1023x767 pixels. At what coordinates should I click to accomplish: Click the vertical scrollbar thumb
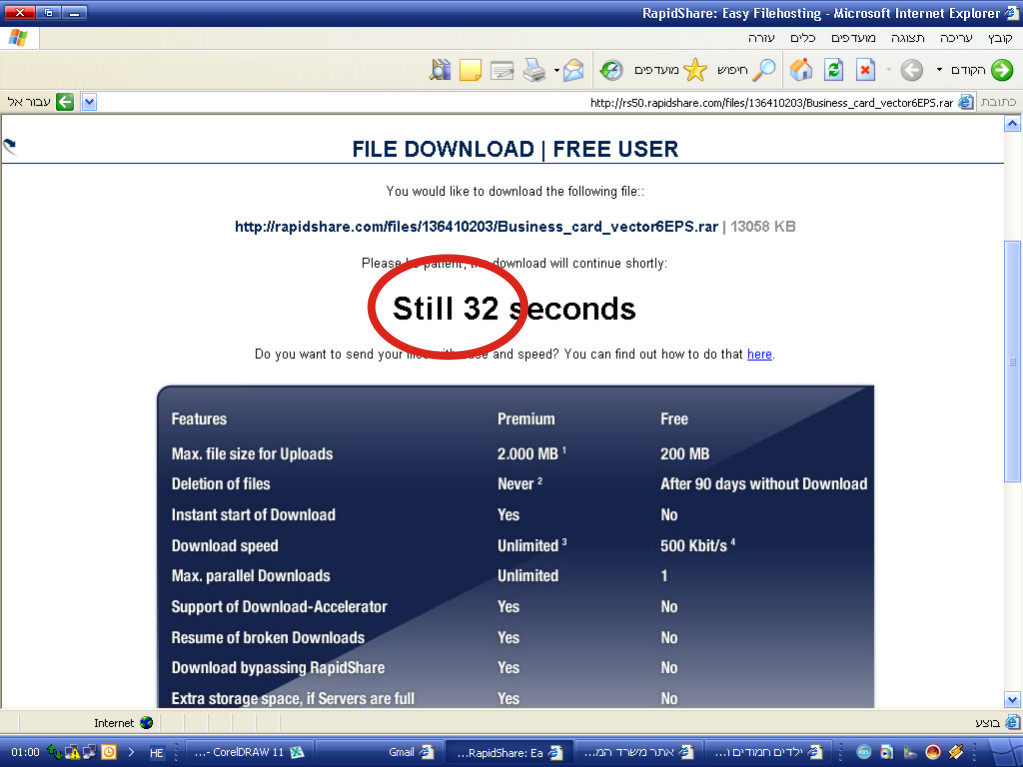(1012, 361)
